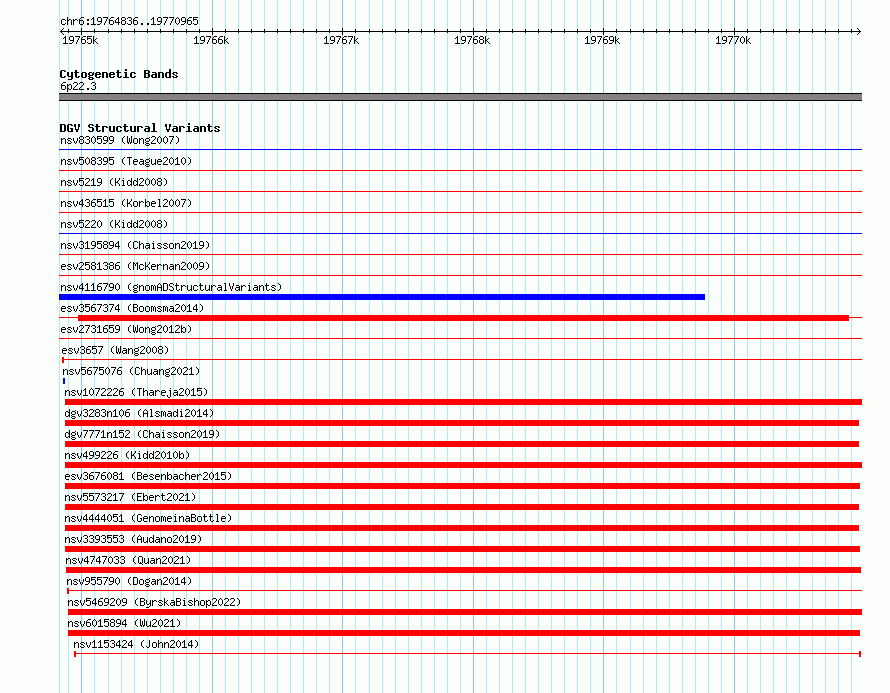Screen dimensions: 890x693
Task: Click the esv3657 (Wang2008) label
Action: pyautogui.click(x=115, y=350)
